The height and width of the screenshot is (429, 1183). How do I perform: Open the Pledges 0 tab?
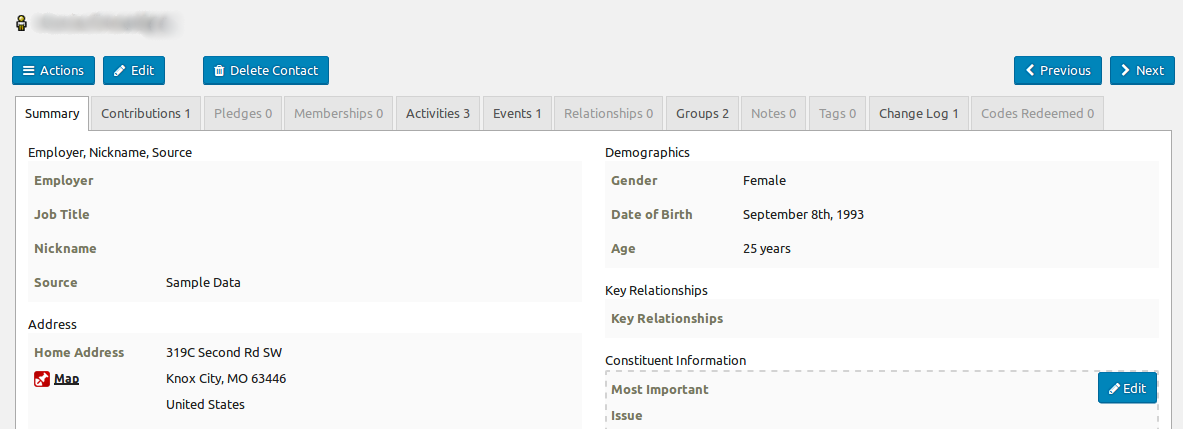(243, 113)
